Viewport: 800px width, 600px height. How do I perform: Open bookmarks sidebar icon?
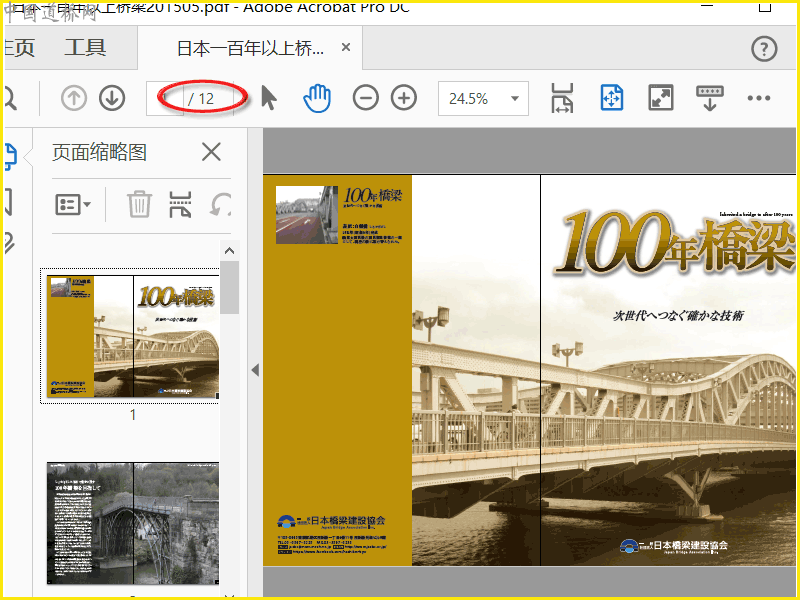tap(9, 201)
